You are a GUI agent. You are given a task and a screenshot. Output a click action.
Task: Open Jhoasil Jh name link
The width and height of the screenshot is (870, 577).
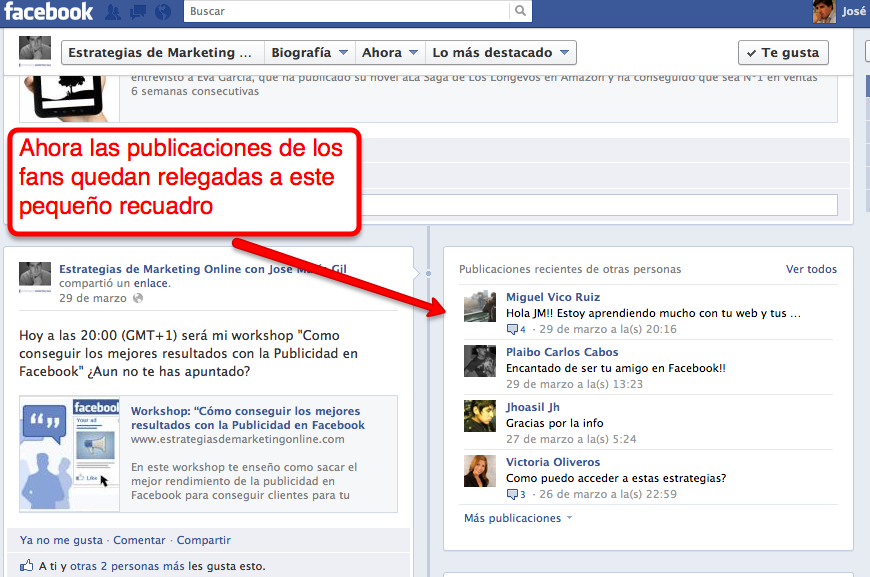point(533,407)
